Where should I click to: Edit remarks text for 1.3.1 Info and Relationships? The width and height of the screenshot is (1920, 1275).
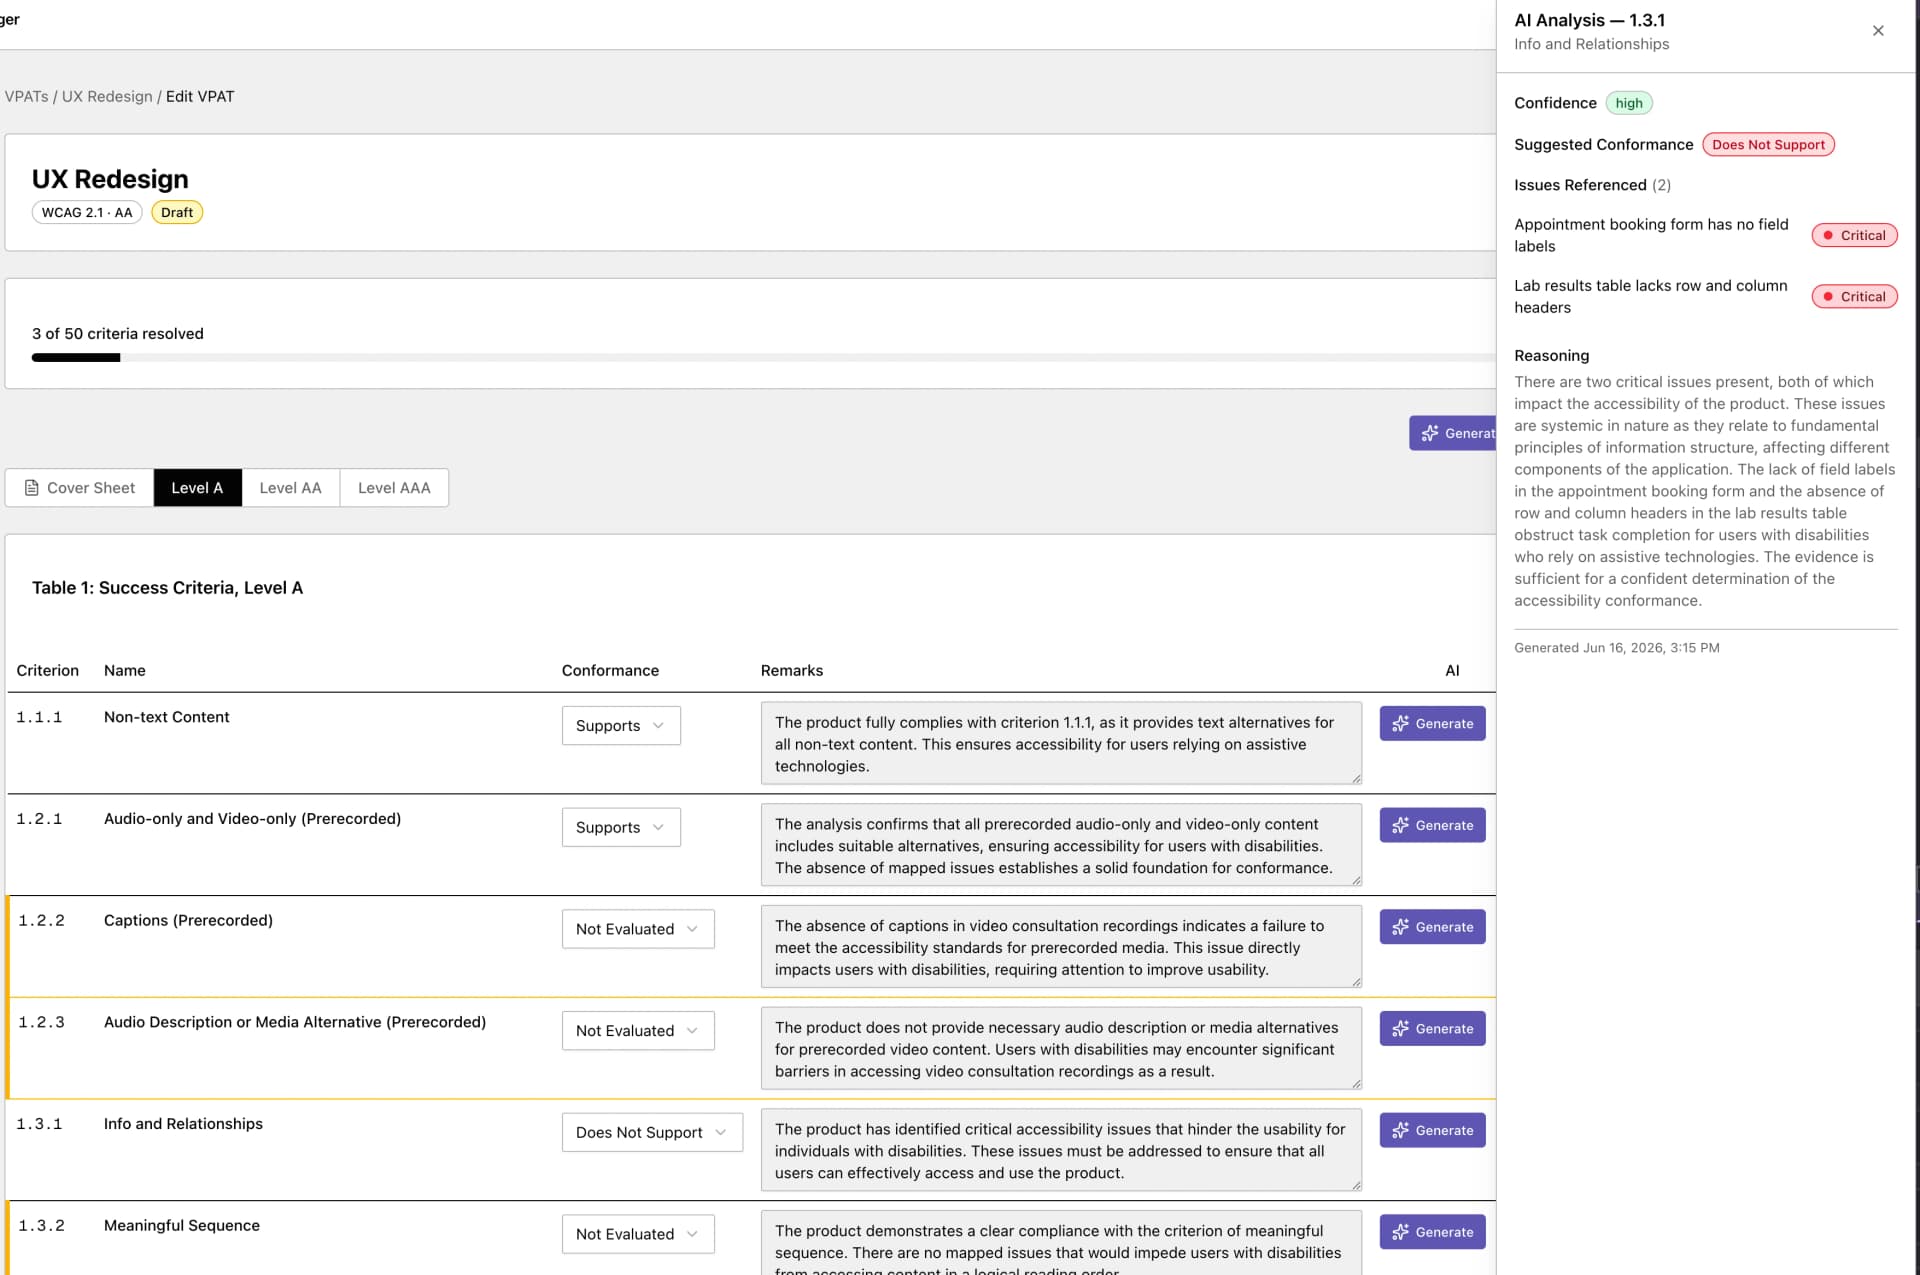1061,1151
